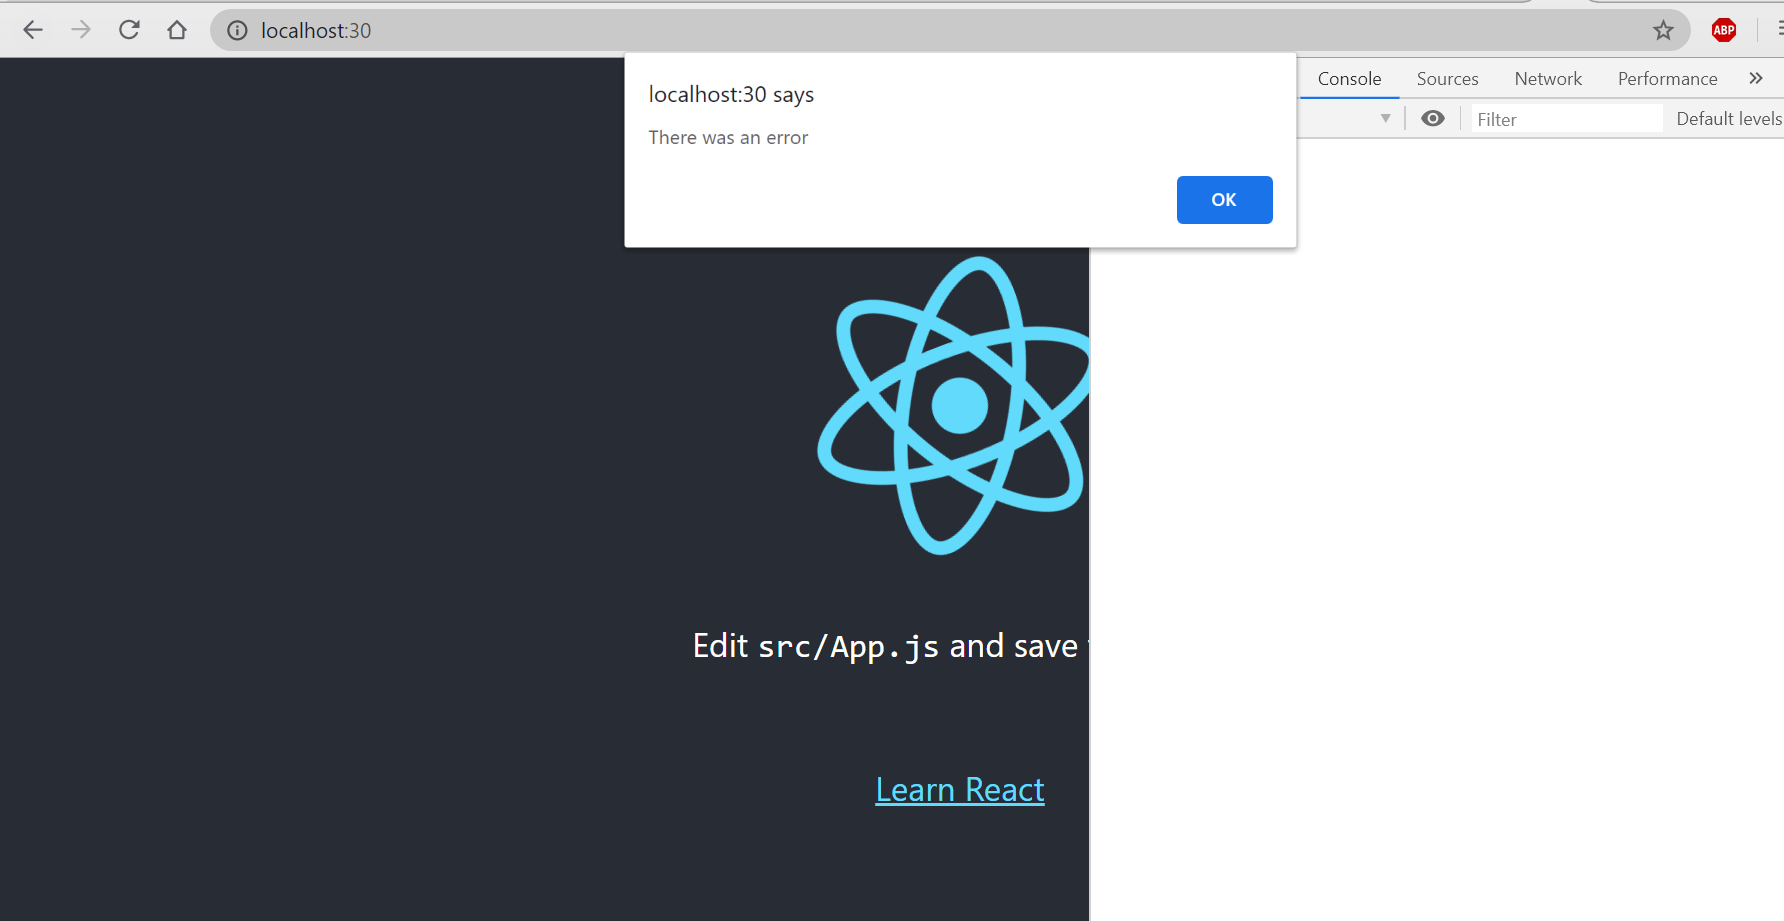Go forward to the next page

[81, 30]
